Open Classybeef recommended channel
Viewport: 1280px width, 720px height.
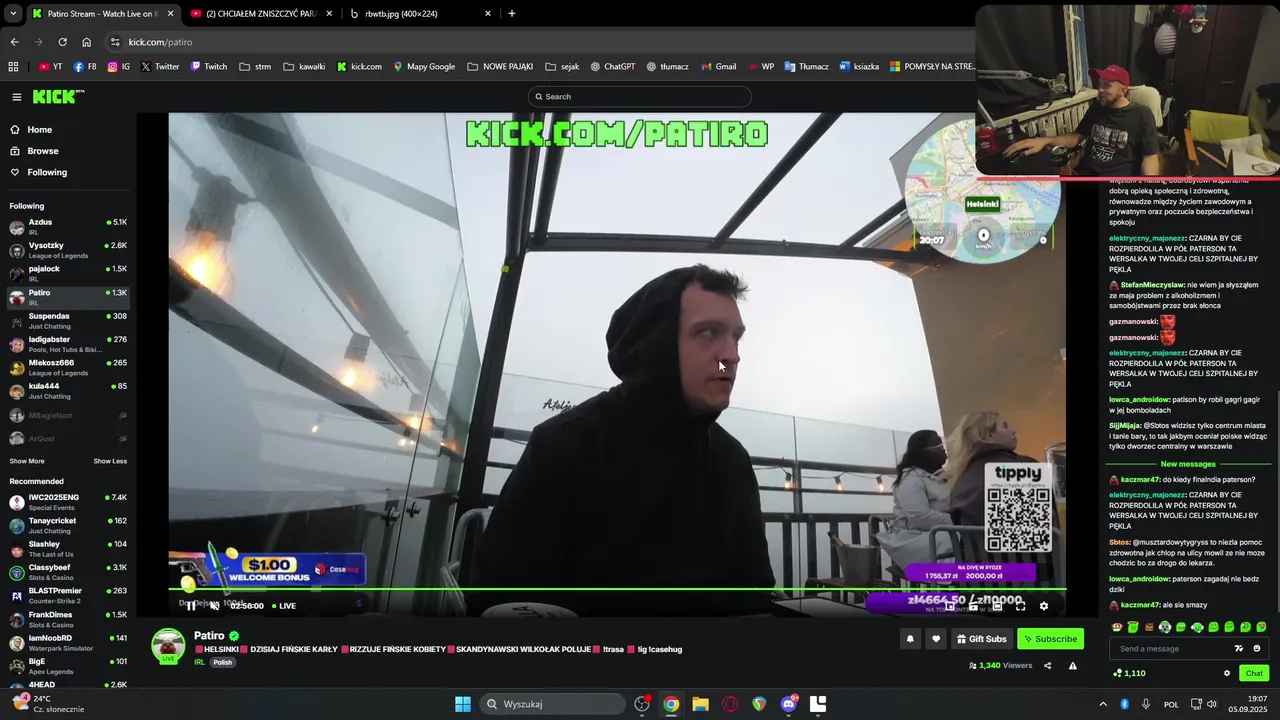[67, 572]
